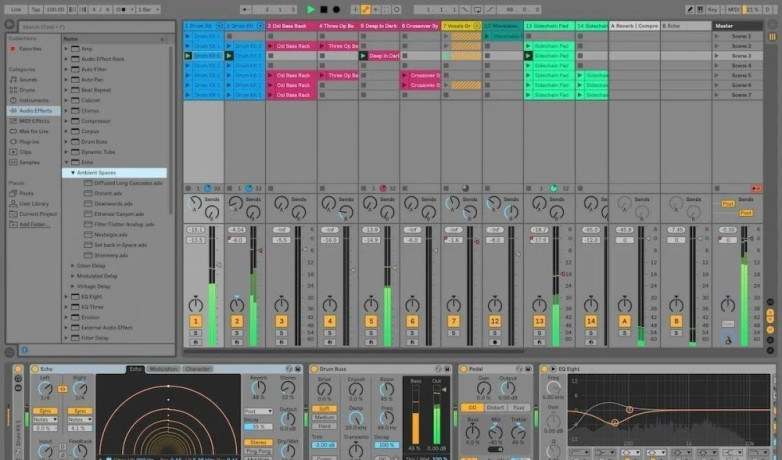Launch Scene 1 in the Master track

tap(717, 36)
